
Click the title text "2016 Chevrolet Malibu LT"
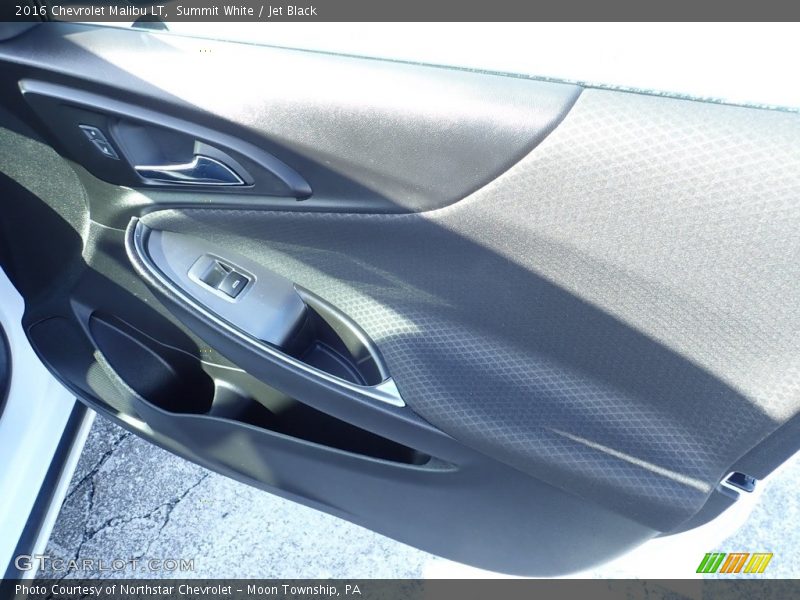(x=91, y=11)
